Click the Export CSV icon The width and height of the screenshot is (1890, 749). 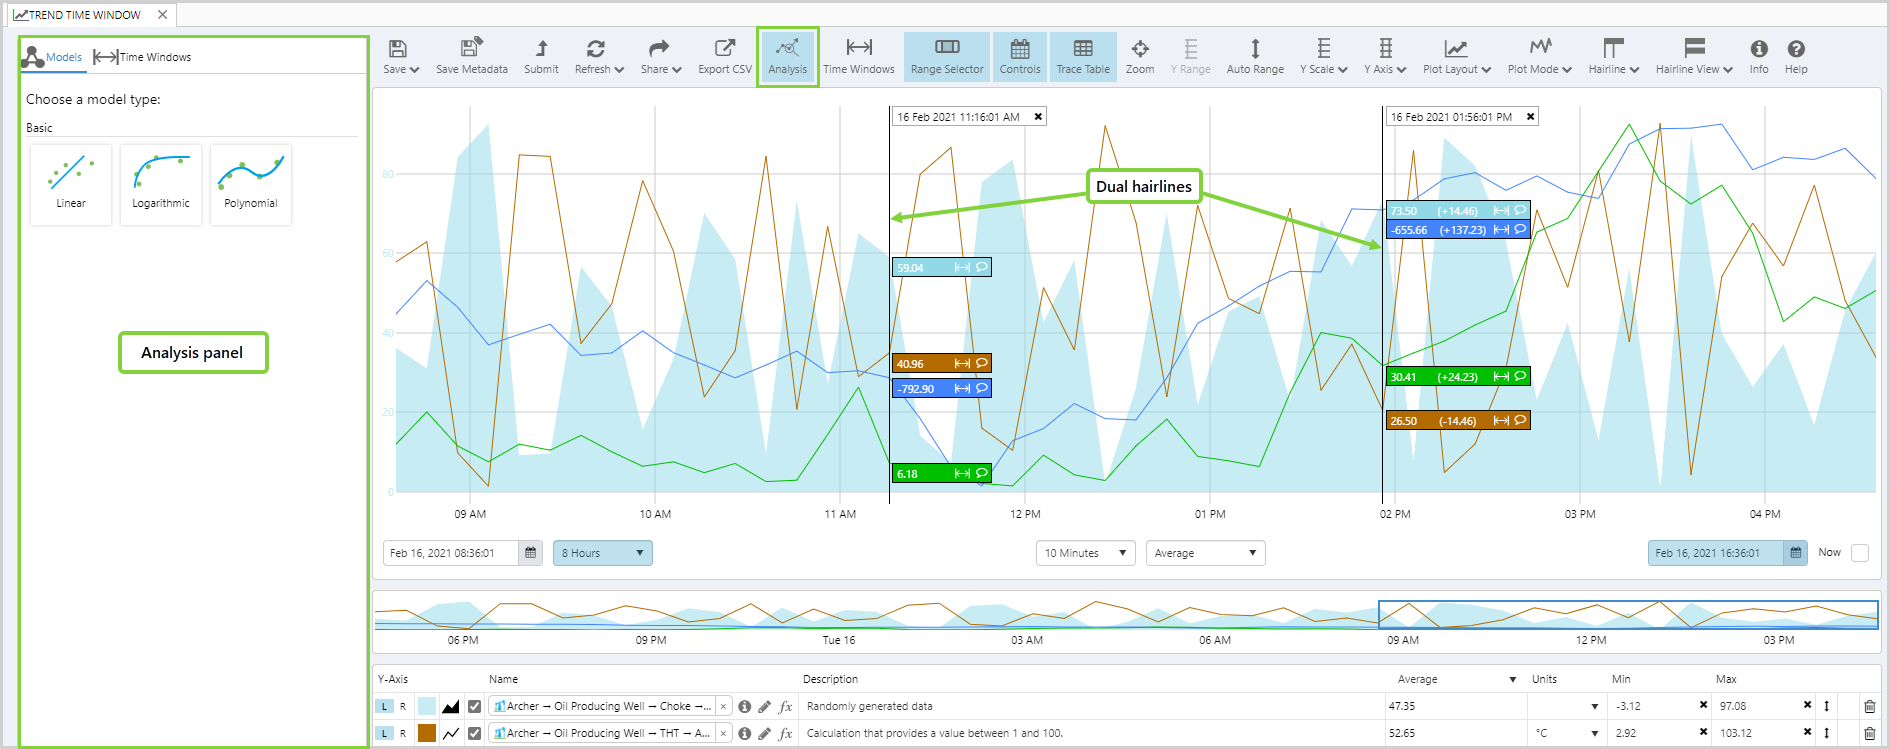(x=724, y=56)
